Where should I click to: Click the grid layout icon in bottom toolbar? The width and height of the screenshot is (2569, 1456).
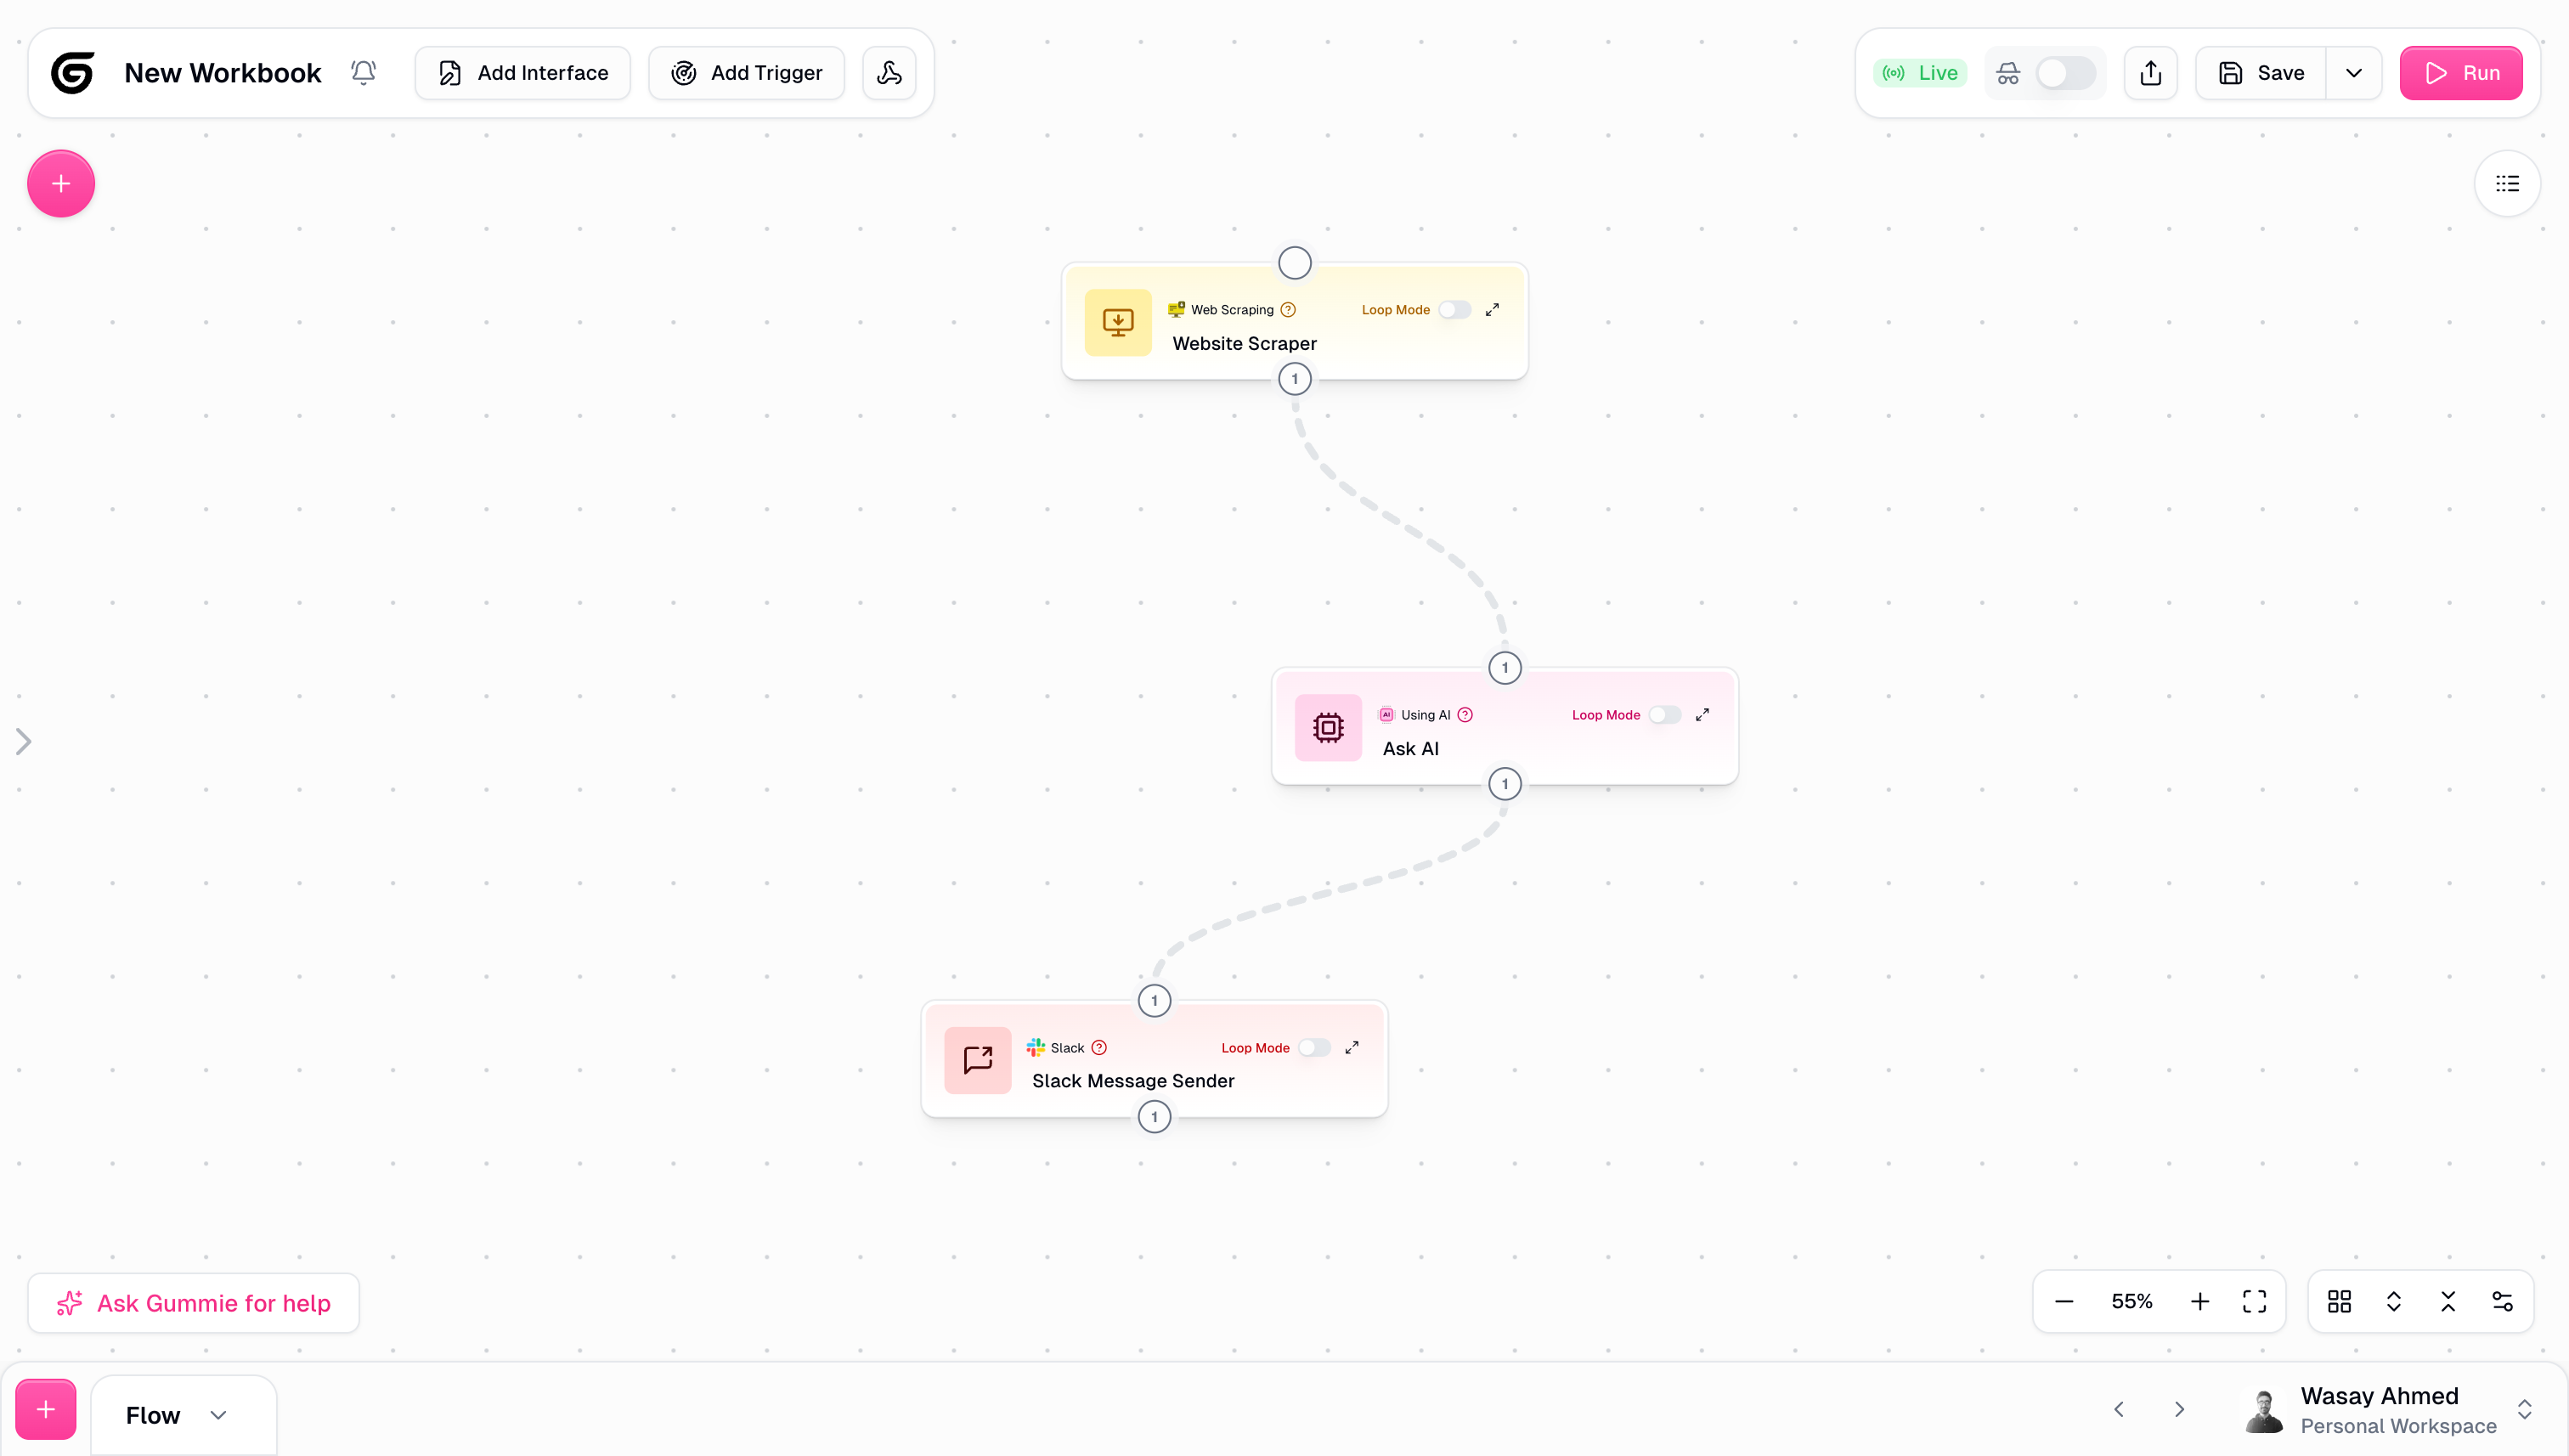tap(2339, 1301)
